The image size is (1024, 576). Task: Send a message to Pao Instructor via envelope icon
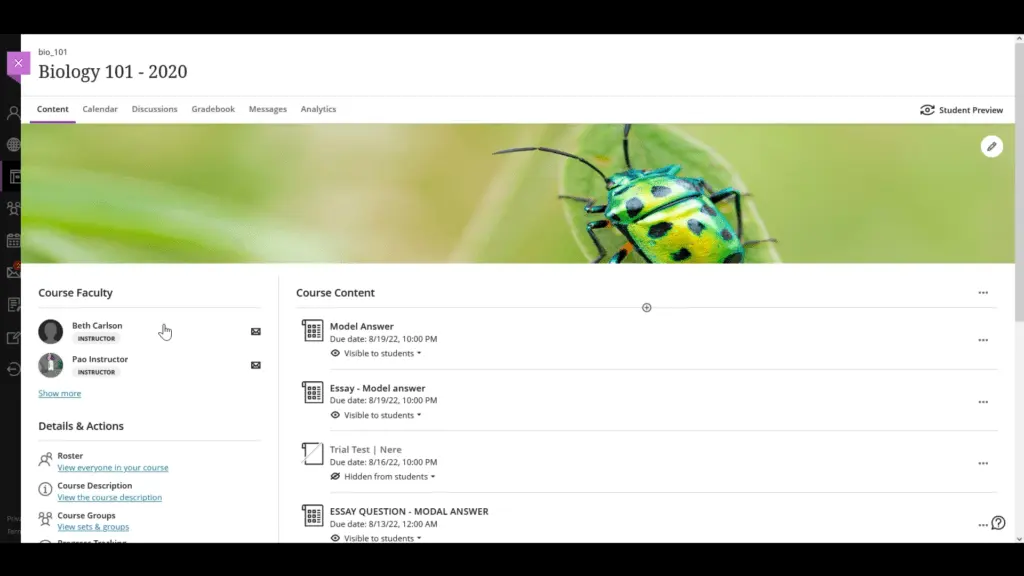[256, 365]
